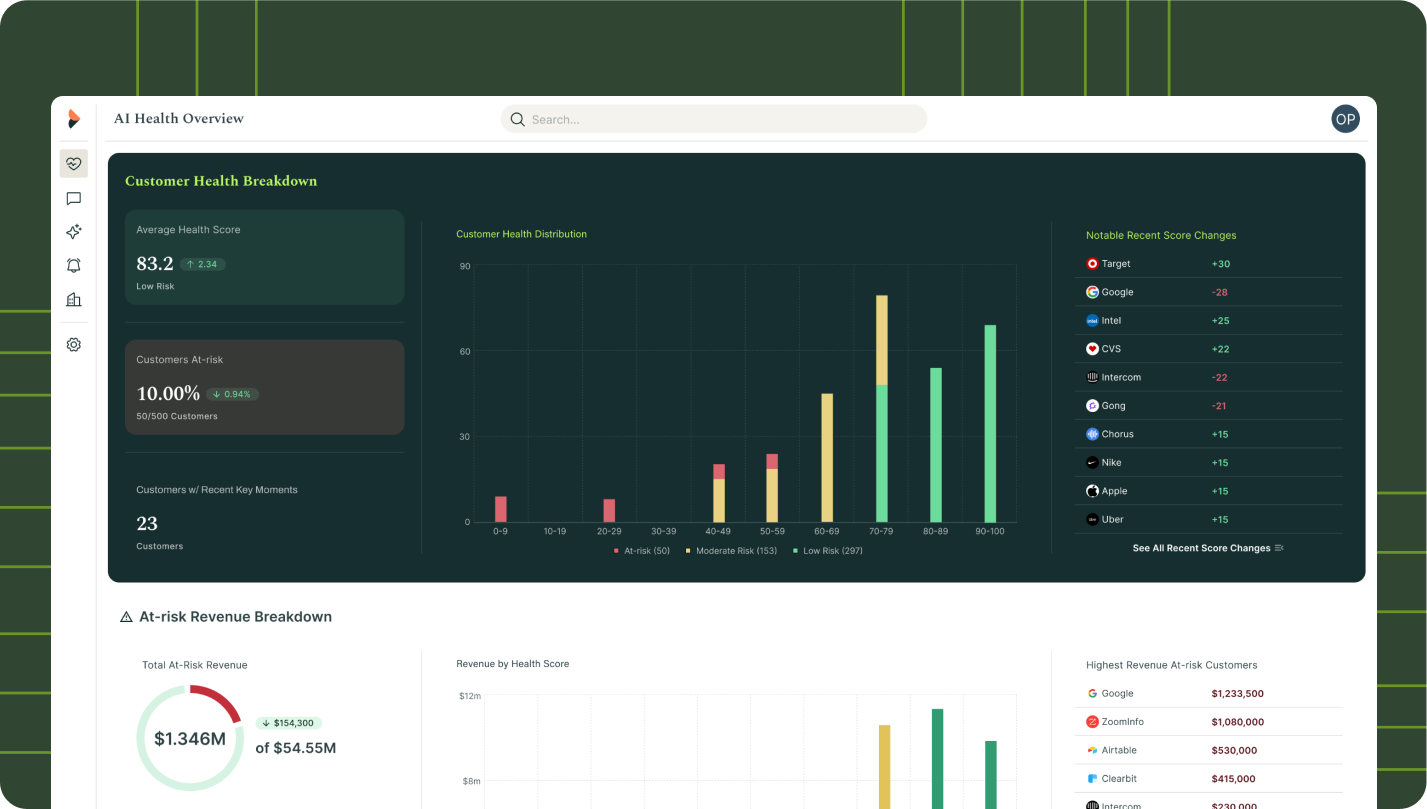Open the notifications bell sidebar icon
The width and height of the screenshot is (1427, 809).
(x=73, y=266)
